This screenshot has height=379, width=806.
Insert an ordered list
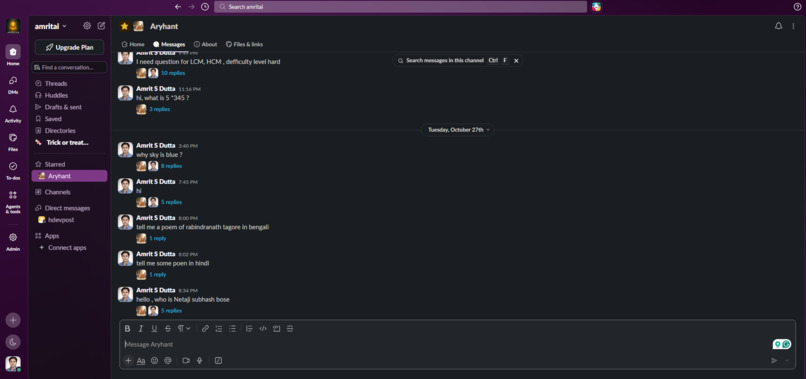pyautogui.click(x=219, y=329)
